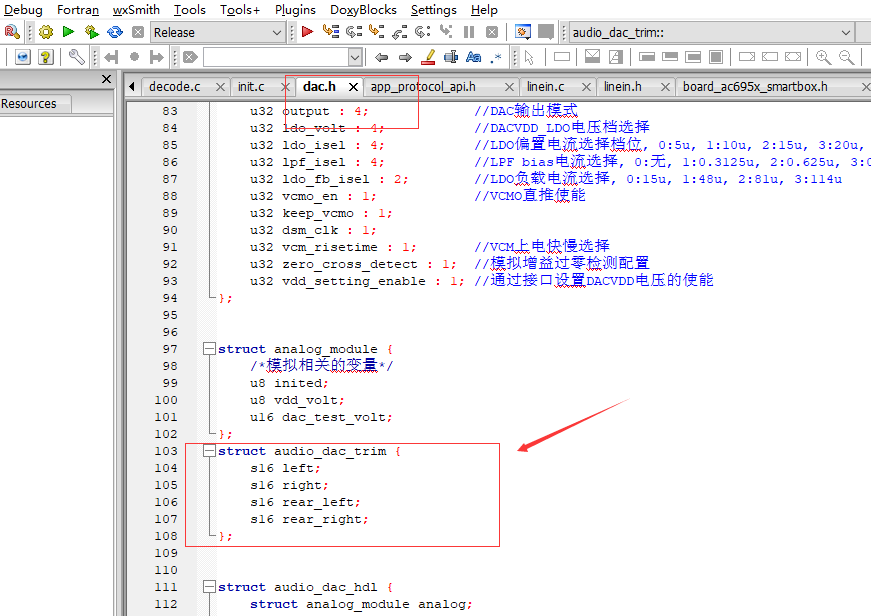Click the wrench icon in the toolbar
The width and height of the screenshot is (871, 616).
coord(76,57)
